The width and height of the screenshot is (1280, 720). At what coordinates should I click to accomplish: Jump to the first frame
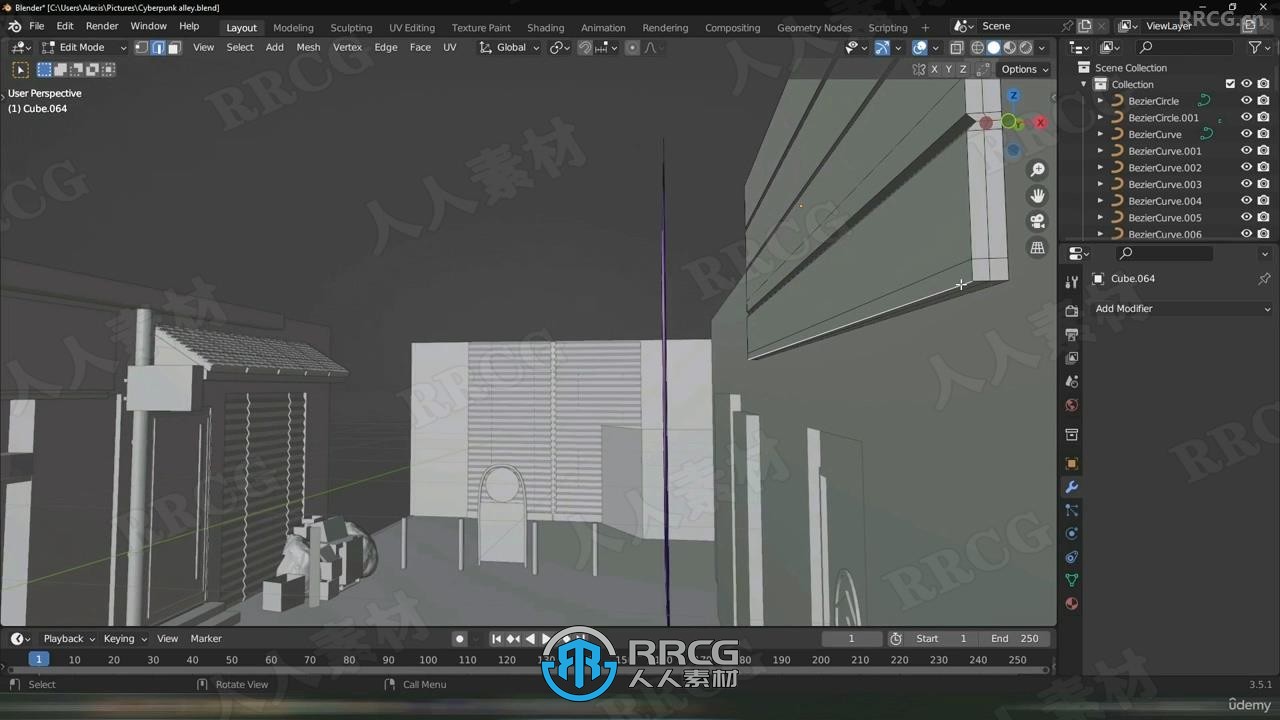pos(496,638)
